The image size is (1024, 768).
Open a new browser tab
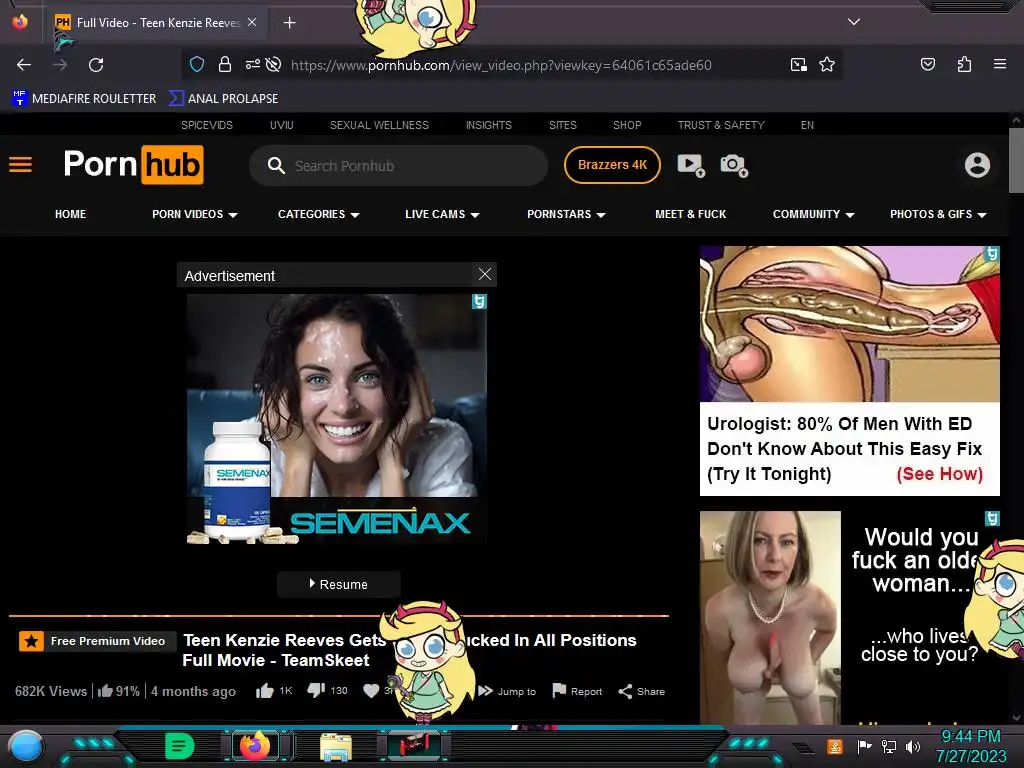[289, 23]
